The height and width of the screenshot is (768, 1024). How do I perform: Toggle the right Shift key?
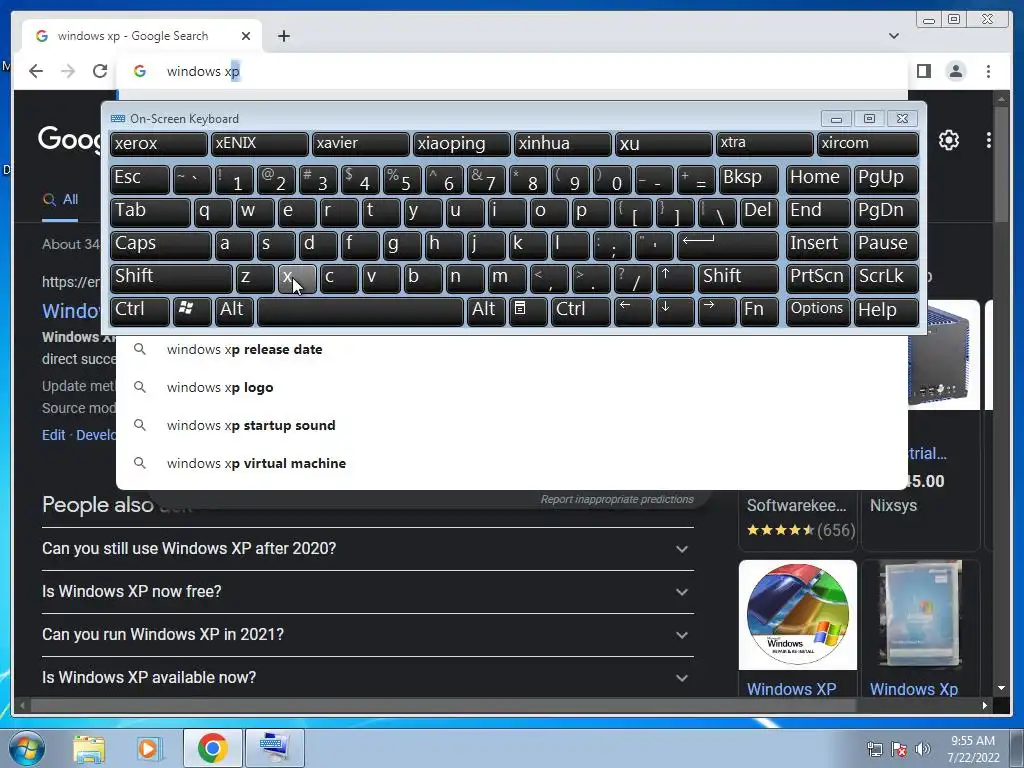pyautogui.click(x=737, y=278)
